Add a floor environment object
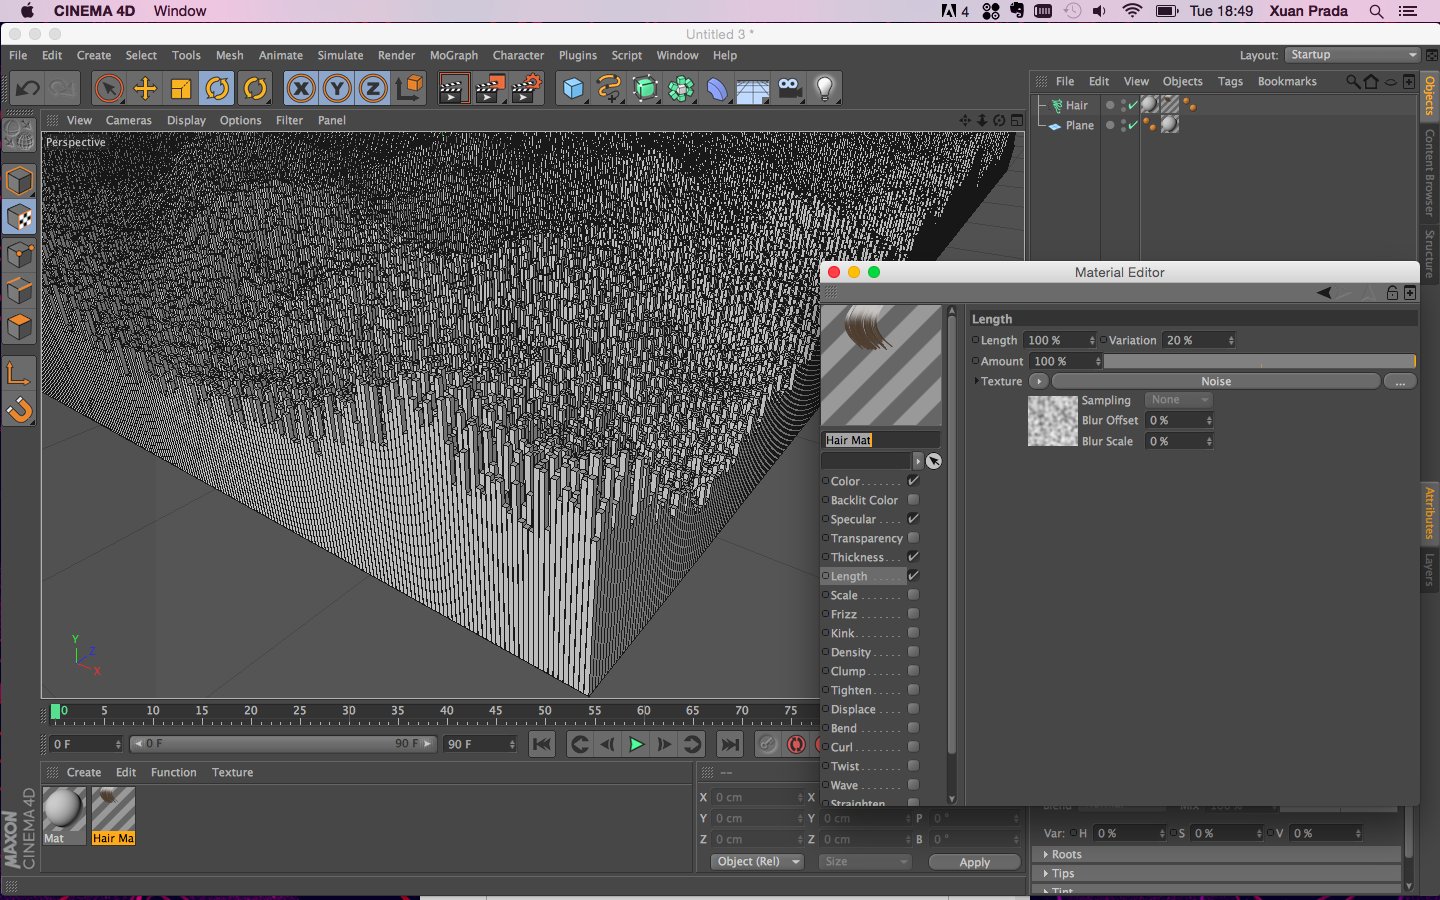The image size is (1440, 900). [753, 88]
